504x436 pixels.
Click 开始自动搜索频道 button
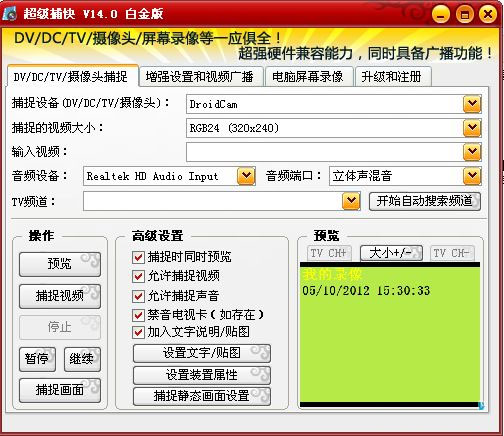[x=425, y=201]
